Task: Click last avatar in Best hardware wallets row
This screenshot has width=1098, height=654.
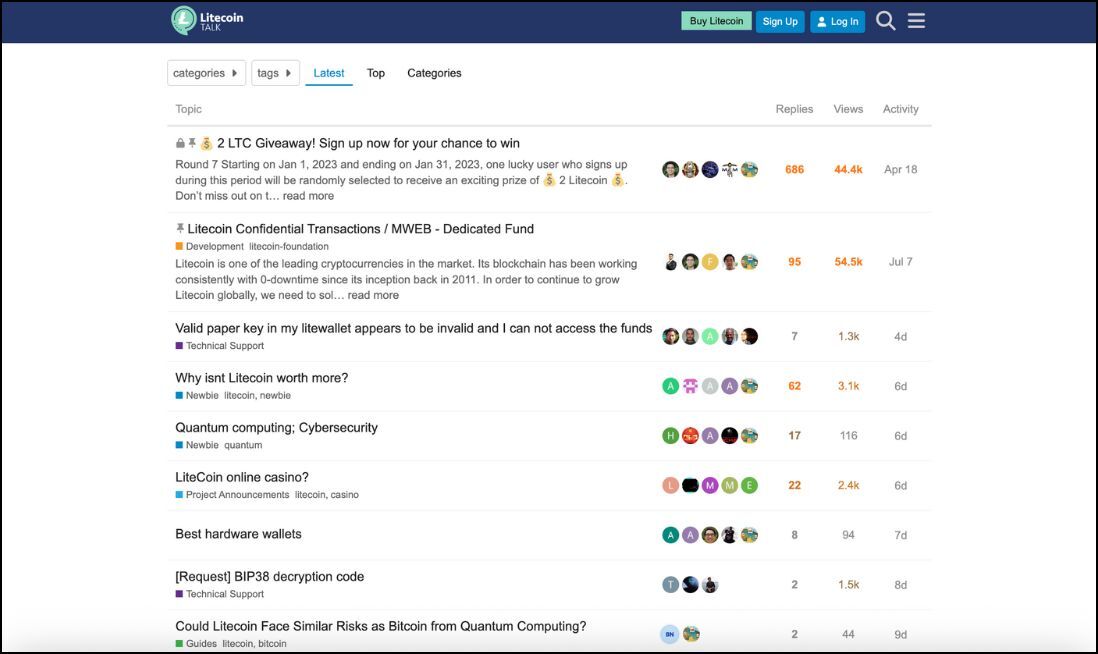Action: pos(749,535)
